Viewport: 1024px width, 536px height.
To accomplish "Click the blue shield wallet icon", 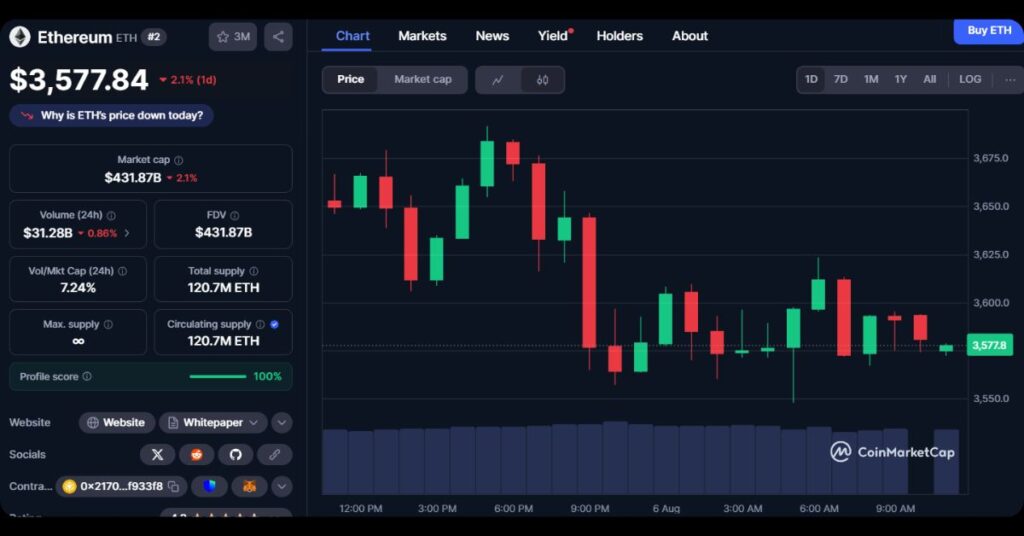I will (209, 486).
